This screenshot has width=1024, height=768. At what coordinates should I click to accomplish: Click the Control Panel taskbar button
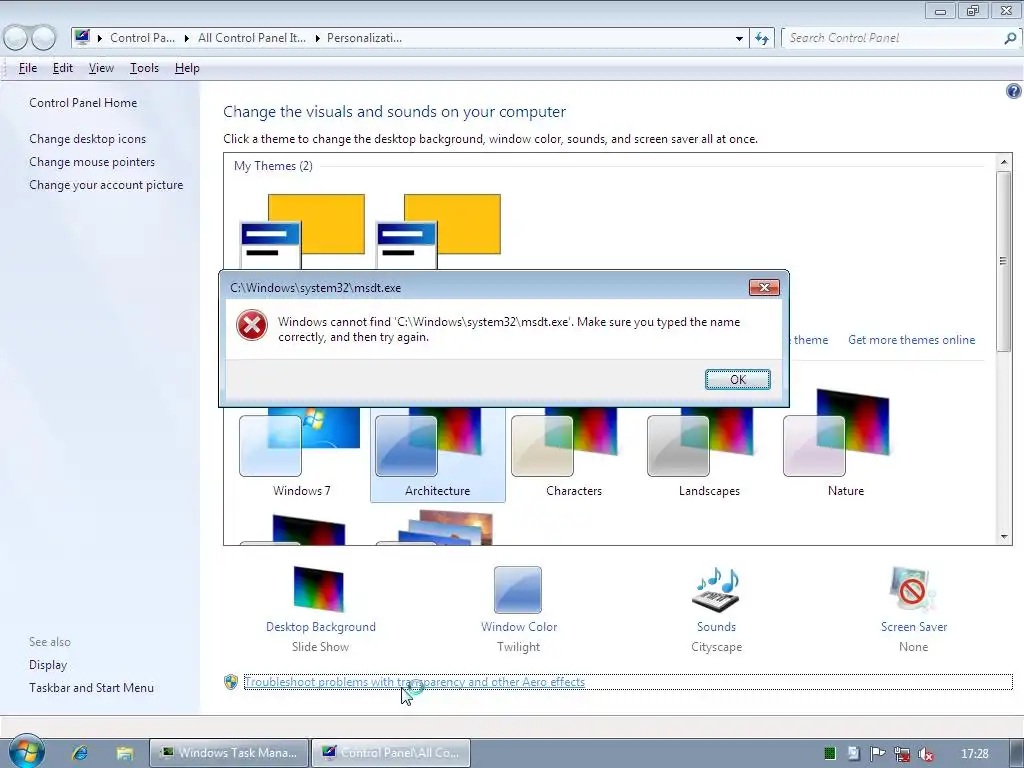(x=391, y=753)
